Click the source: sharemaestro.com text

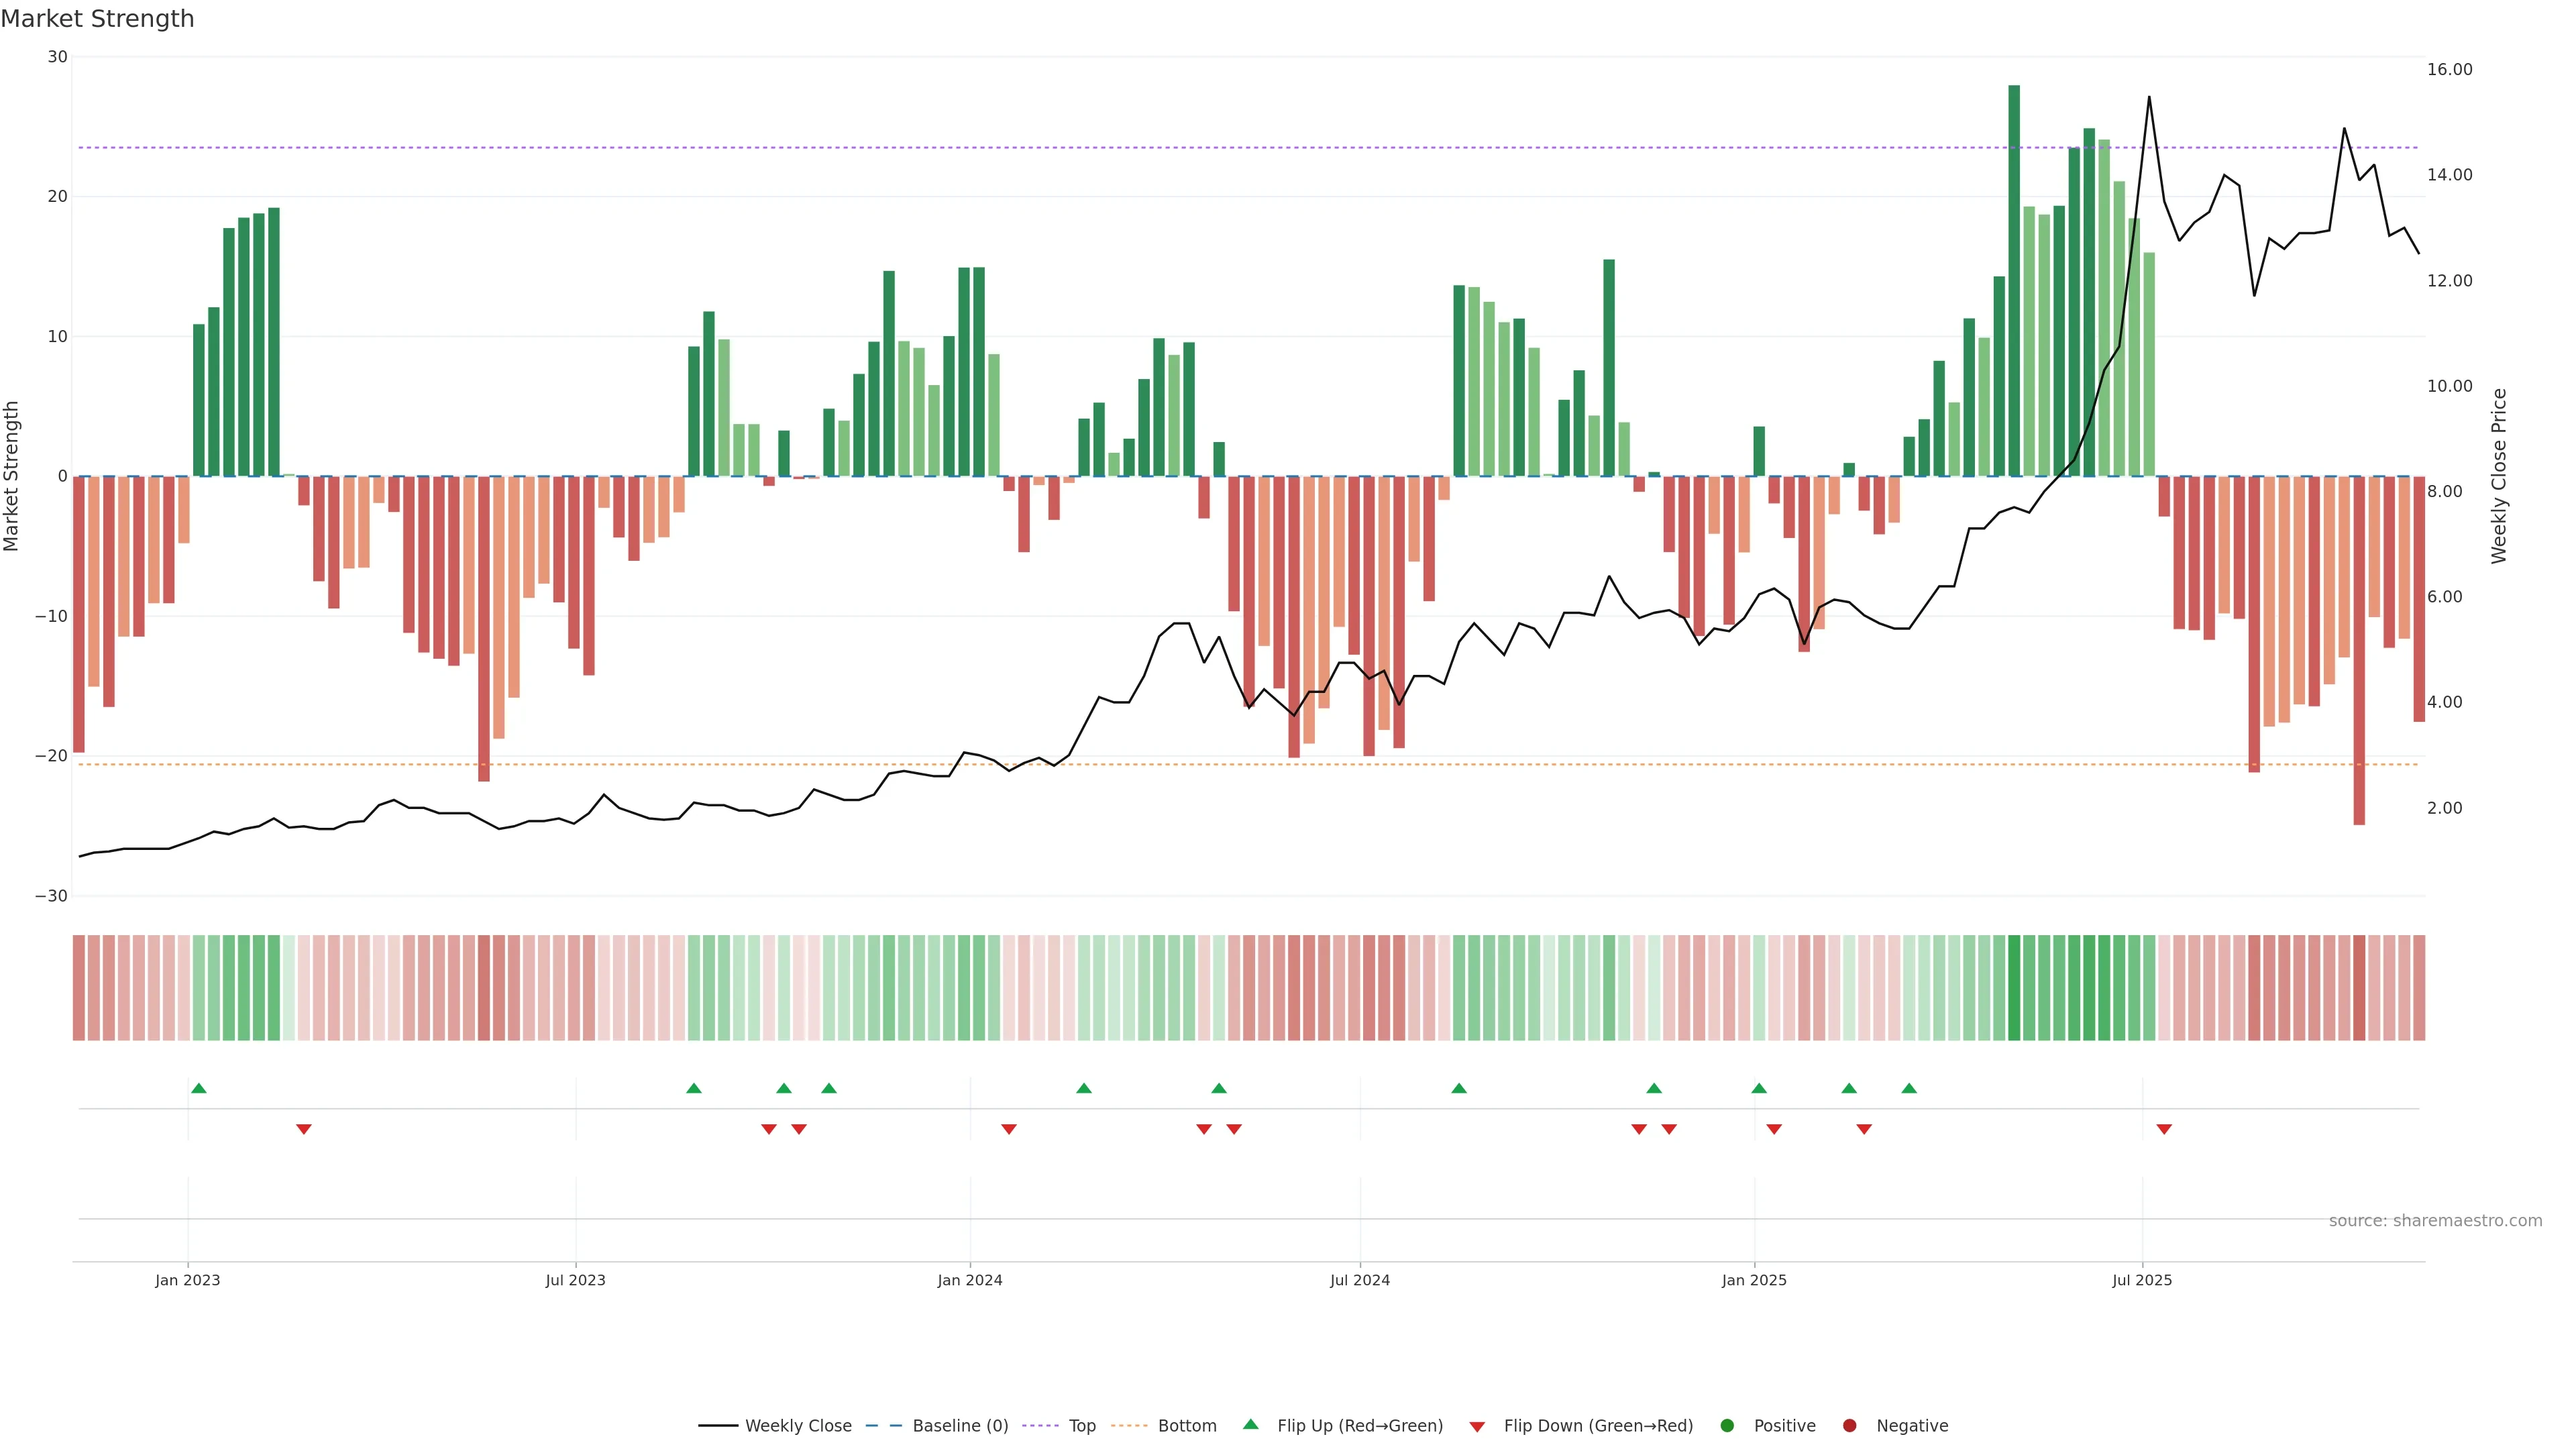pos(2435,1220)
